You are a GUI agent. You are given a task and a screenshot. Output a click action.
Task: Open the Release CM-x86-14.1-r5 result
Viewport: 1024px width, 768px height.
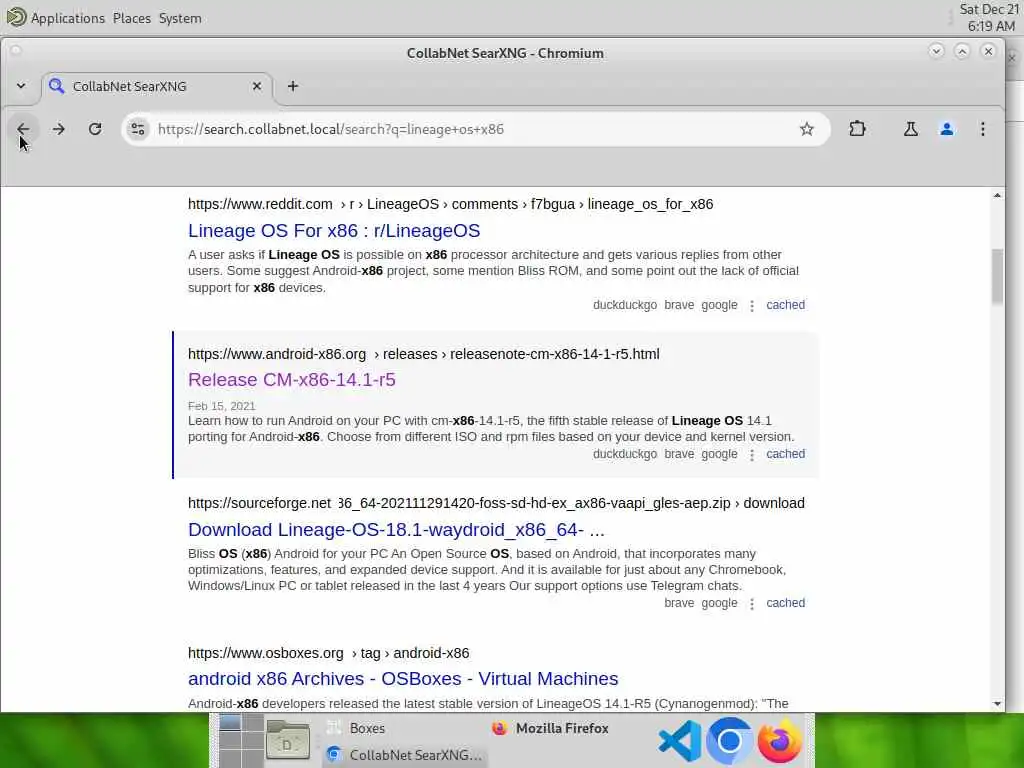[292, 379]
